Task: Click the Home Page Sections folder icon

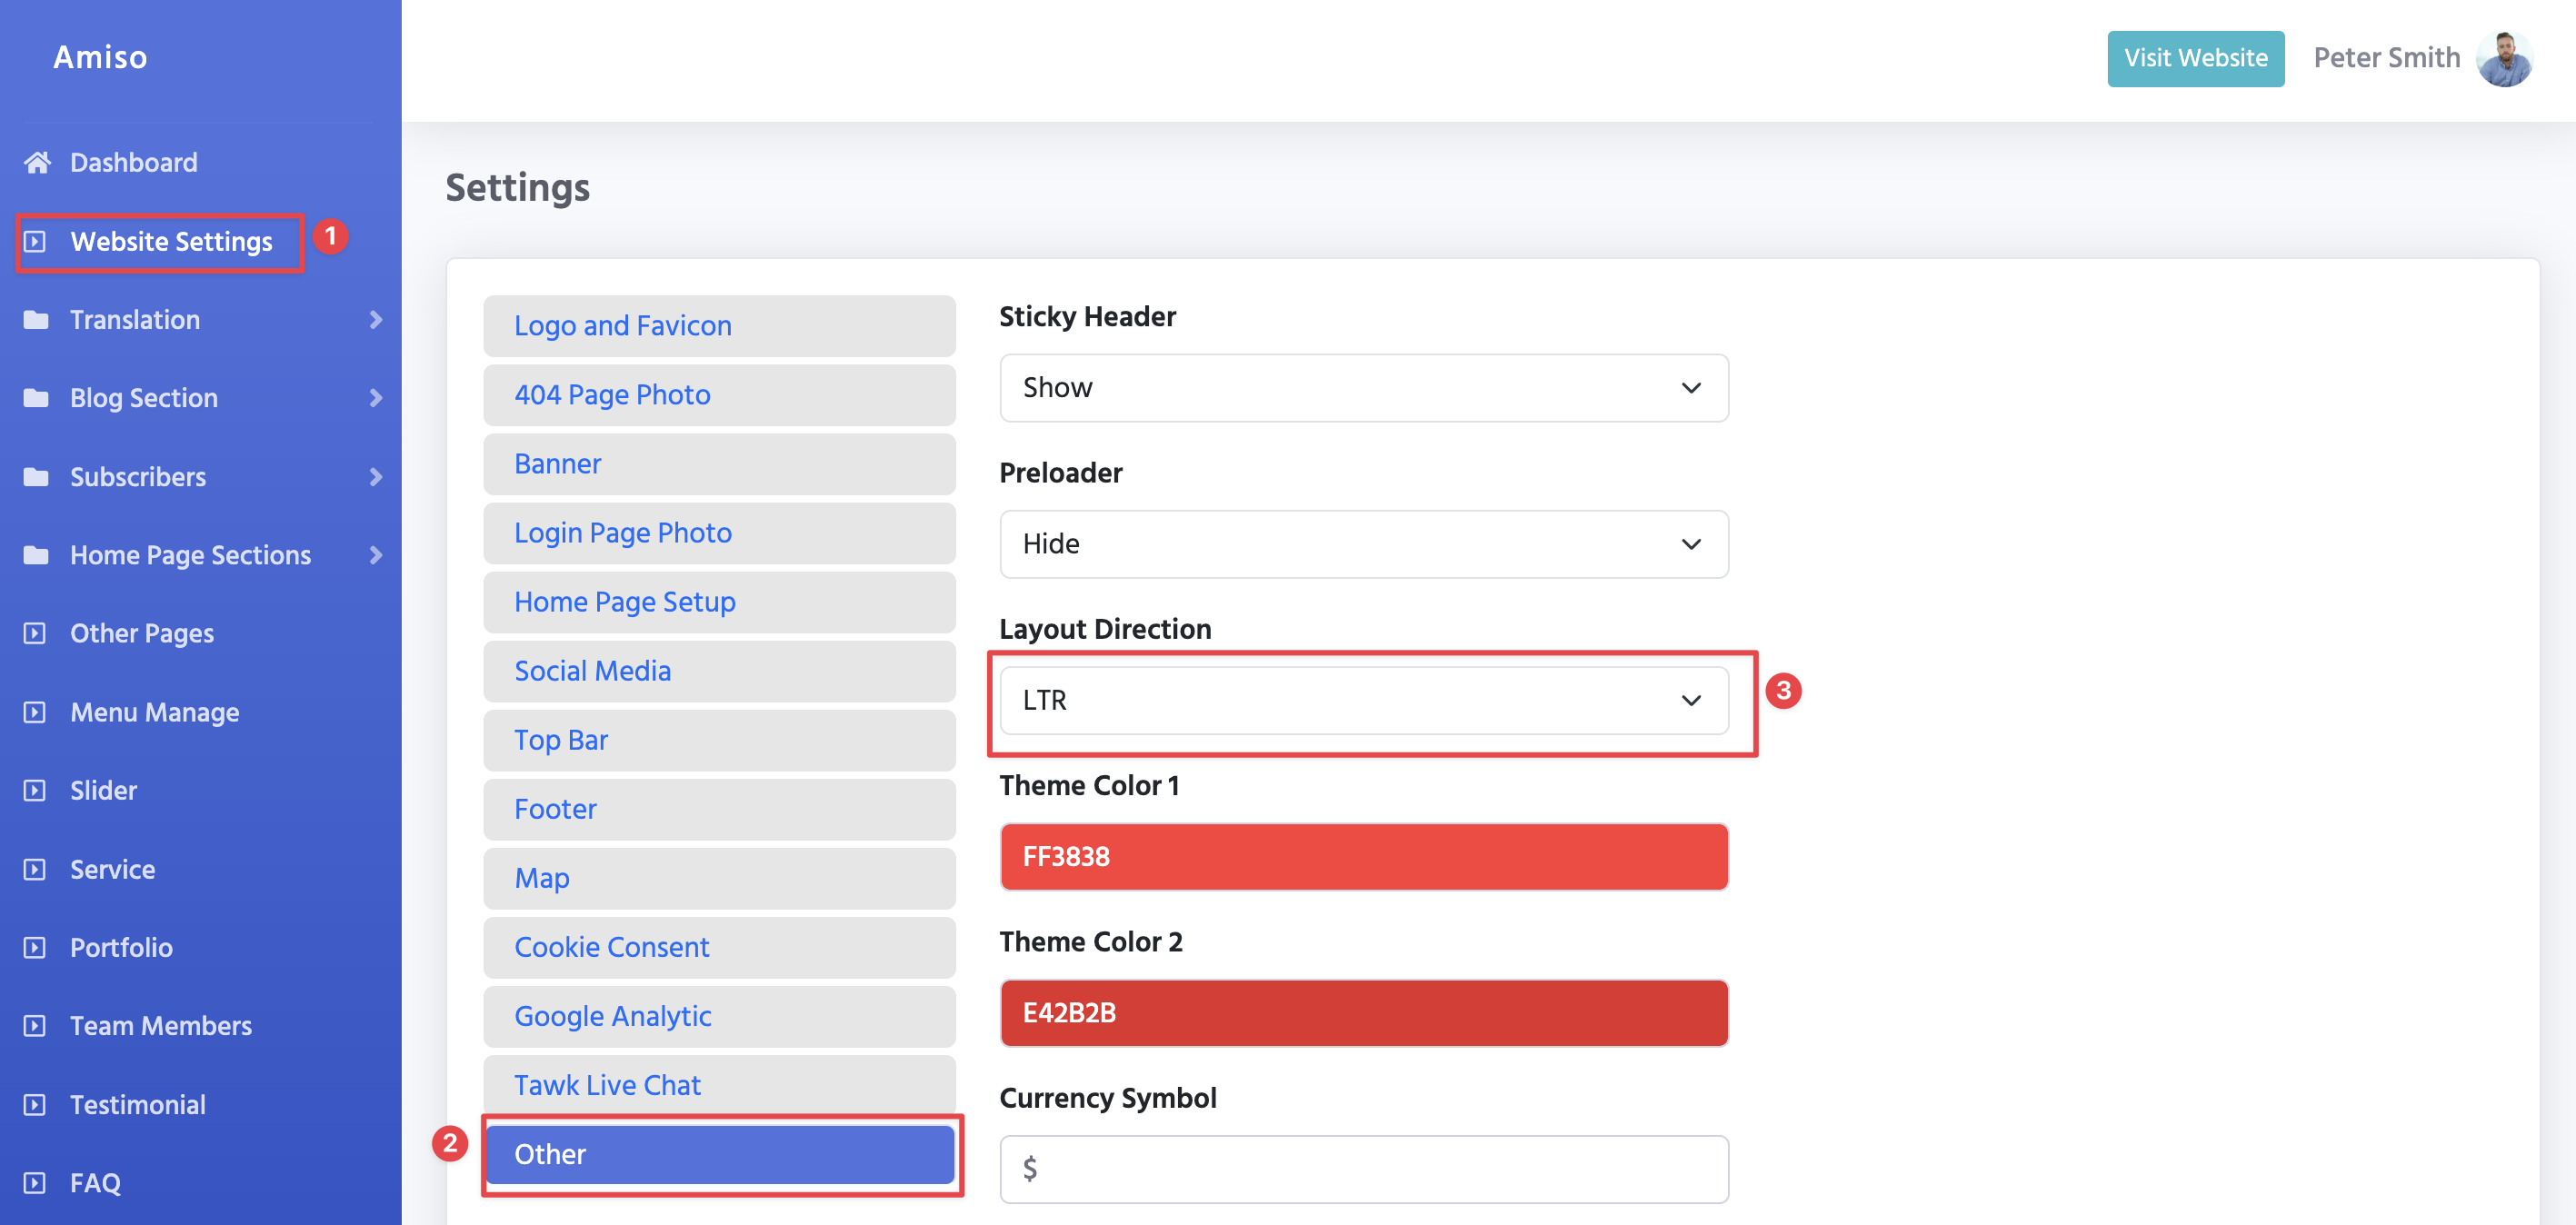Action: pyautogui.click(x=36, y=555)
